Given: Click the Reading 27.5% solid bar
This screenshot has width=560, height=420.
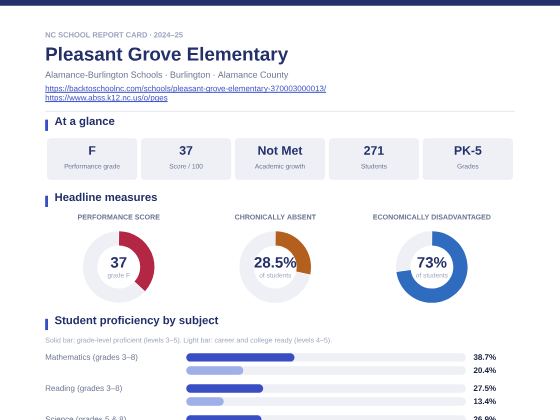Looking at the screenshot, I should click(225, 388).
